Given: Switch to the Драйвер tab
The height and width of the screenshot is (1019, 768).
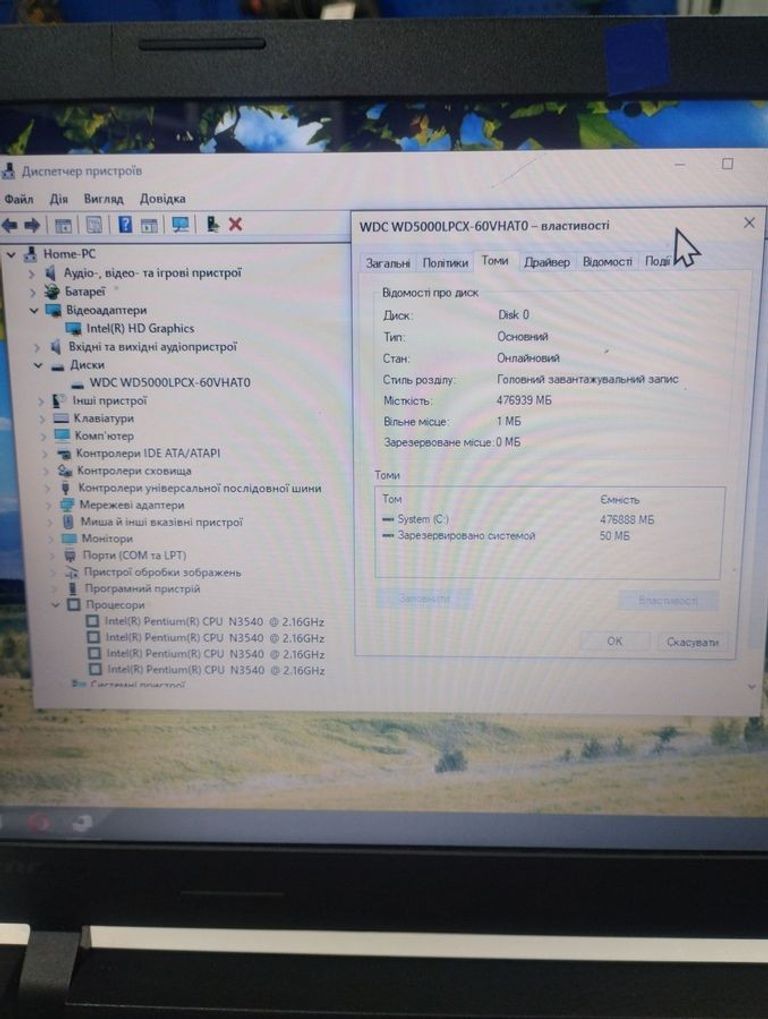Looking at the screenshot, I should pyautogui.click(x=546, y=262).
